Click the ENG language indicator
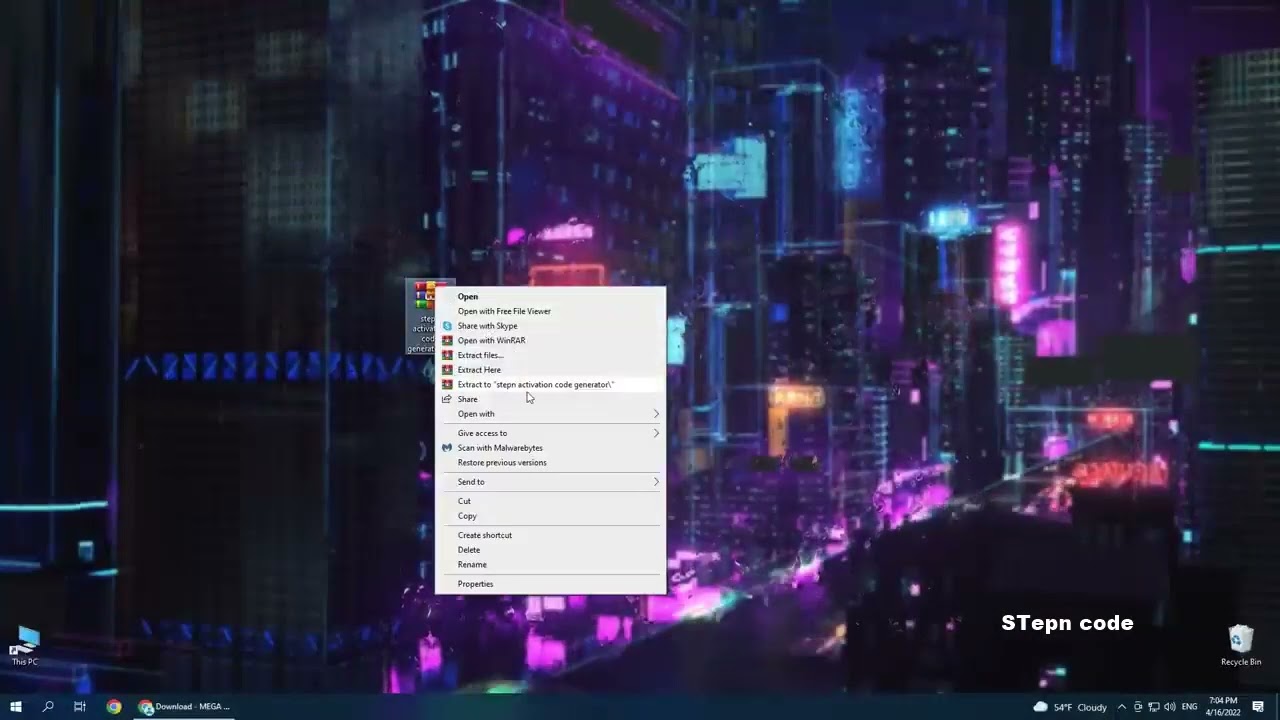This screenshot has height=720, width=1280. [1190, 707]
